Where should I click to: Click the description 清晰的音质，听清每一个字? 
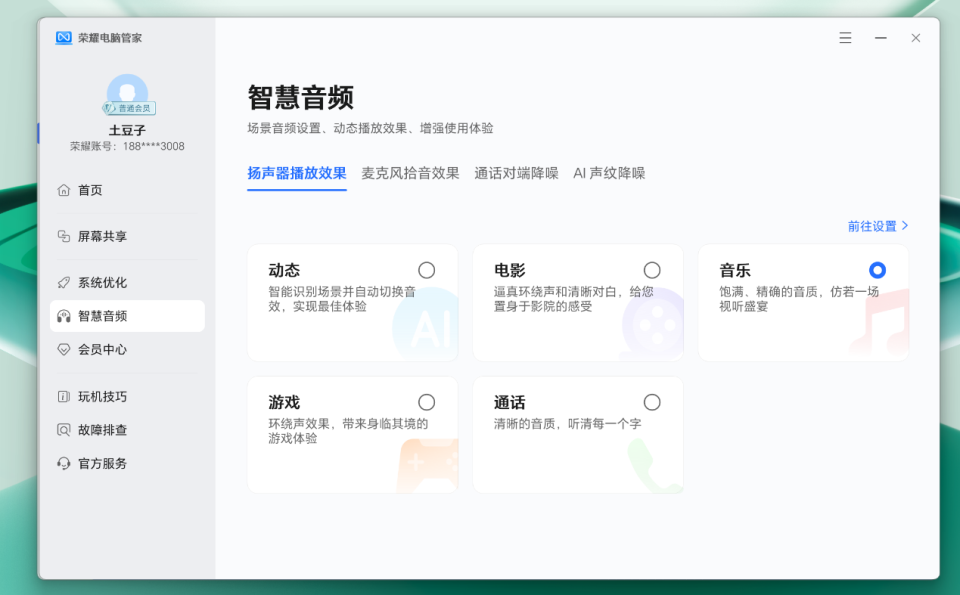[568, 424]
